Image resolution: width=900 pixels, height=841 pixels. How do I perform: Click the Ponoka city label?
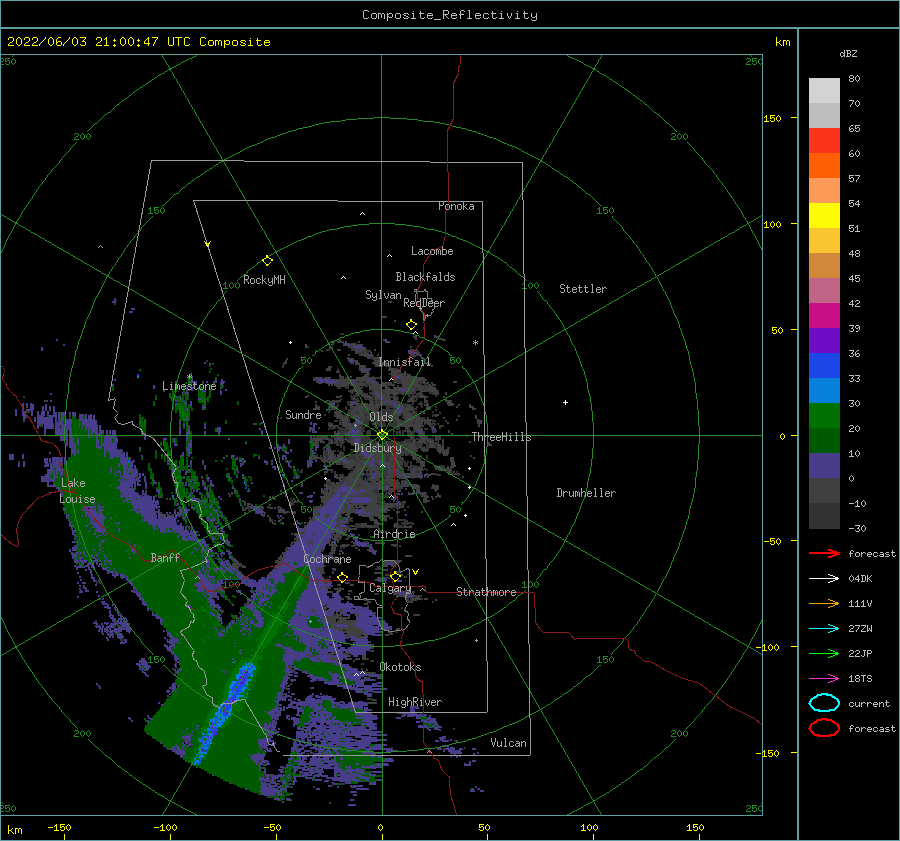[x=456, y=206]
